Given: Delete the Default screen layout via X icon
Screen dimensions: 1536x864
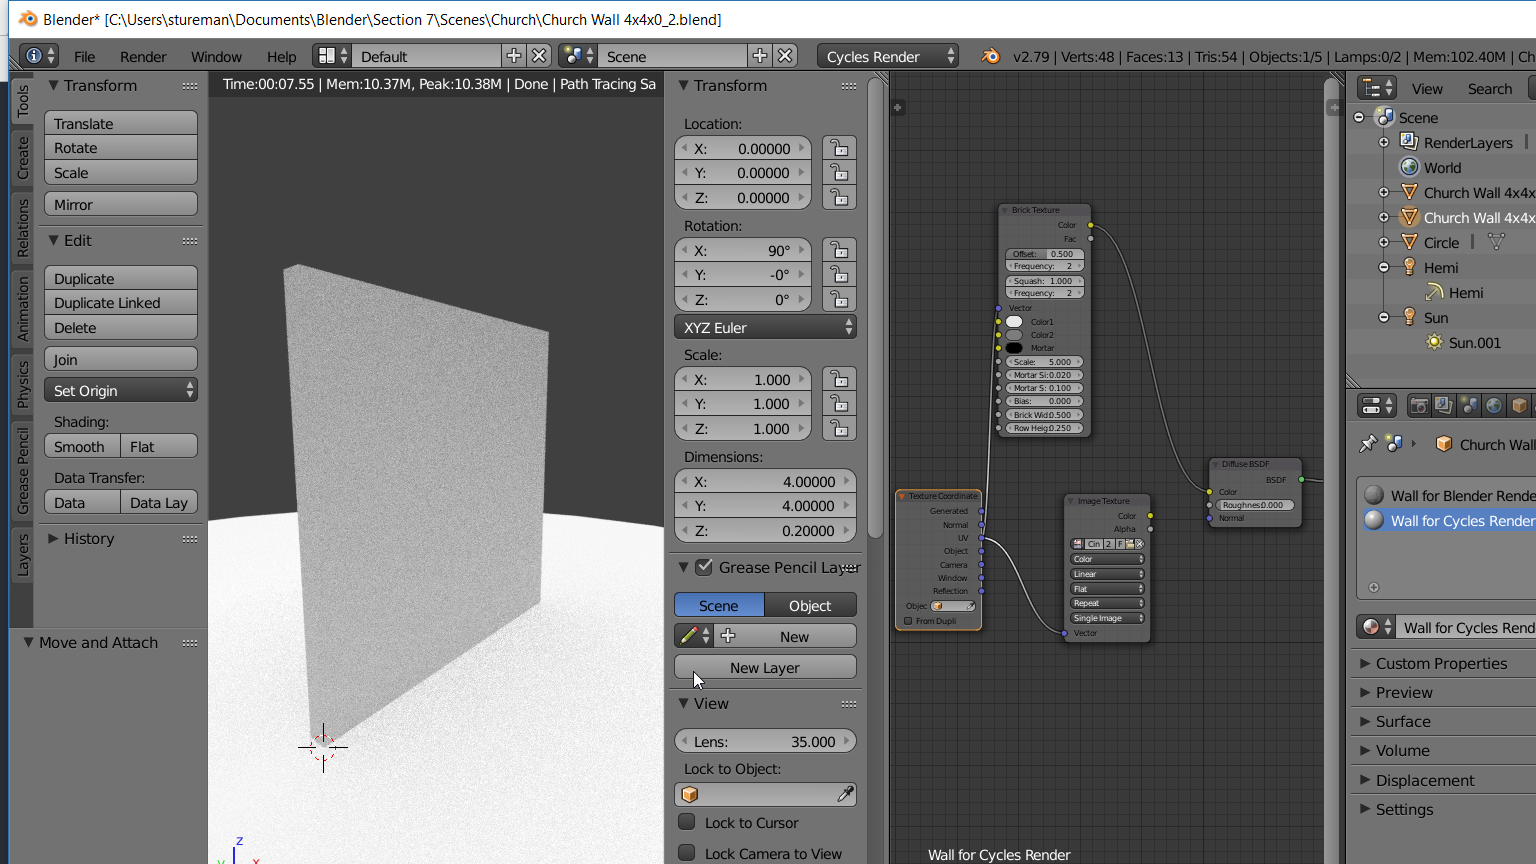Looking at the screenshot, I should [539, 56].
